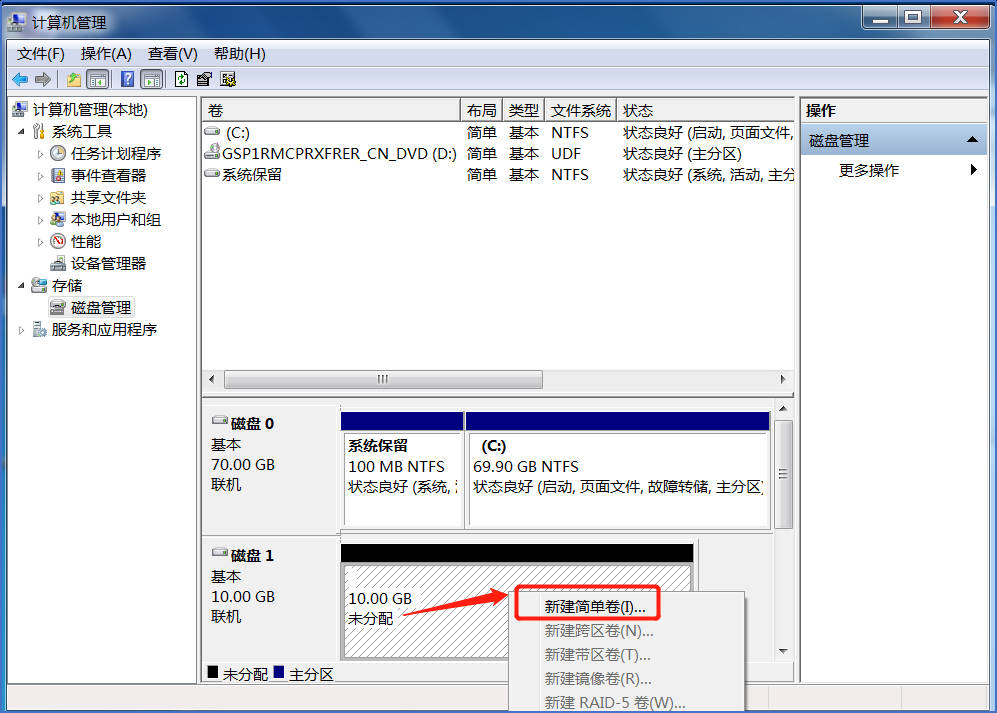
Task: Expand the 服务和应用程序 node arrow
Action: pyautogui.click(x=21, y=330)
